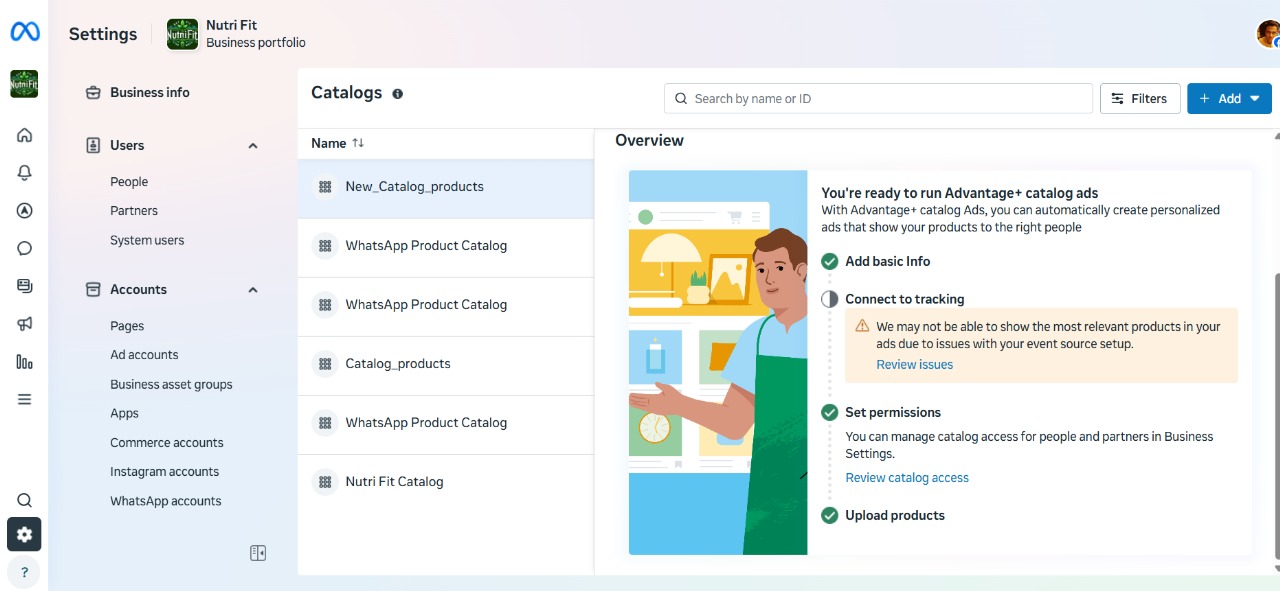Open the megaphone ads icon
1280x591 pixels.
click(x=25, y=324)
